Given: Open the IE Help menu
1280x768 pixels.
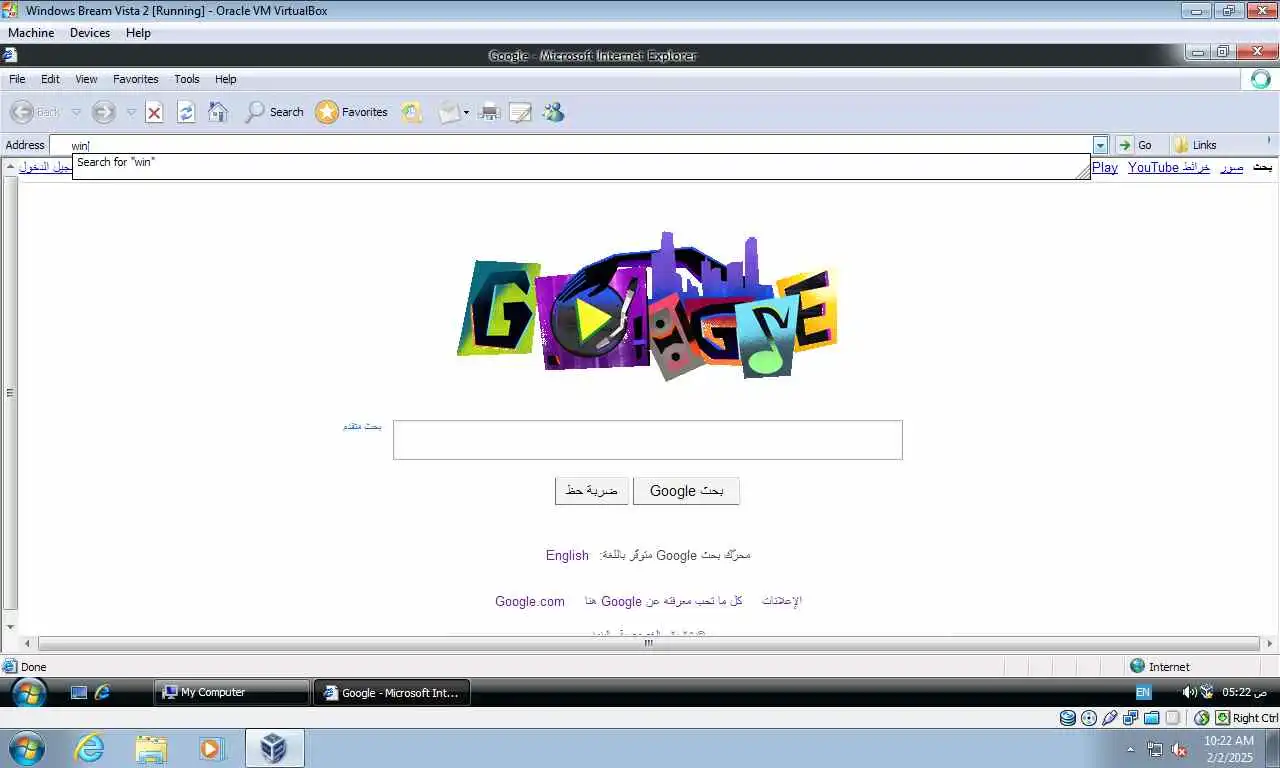Looking at the screenshot, I should [226, 79].
